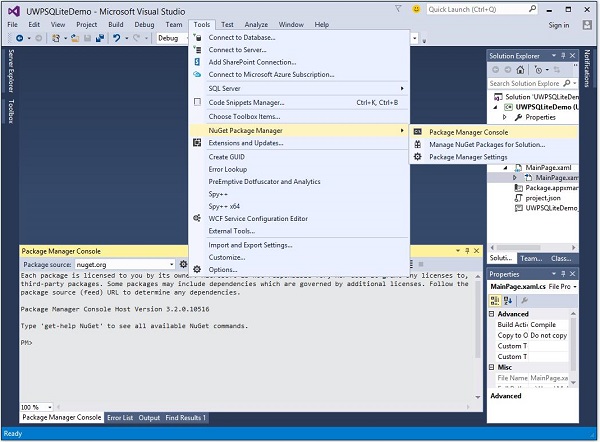Open Package Manager Console settings gear
The image size is (600, 442).
183,264
